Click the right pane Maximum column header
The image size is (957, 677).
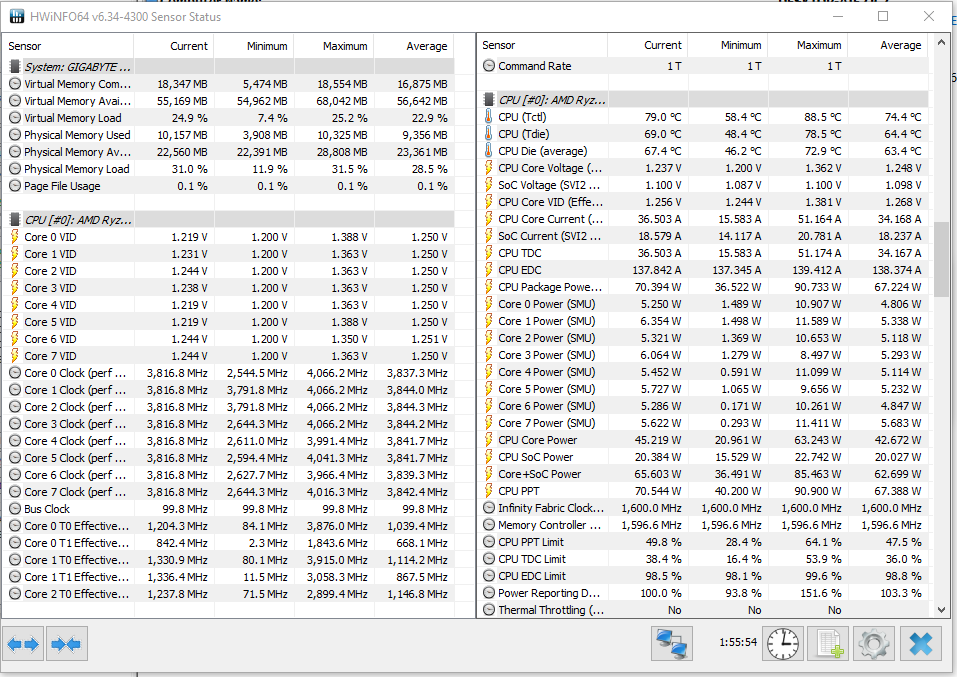(807, 45)
